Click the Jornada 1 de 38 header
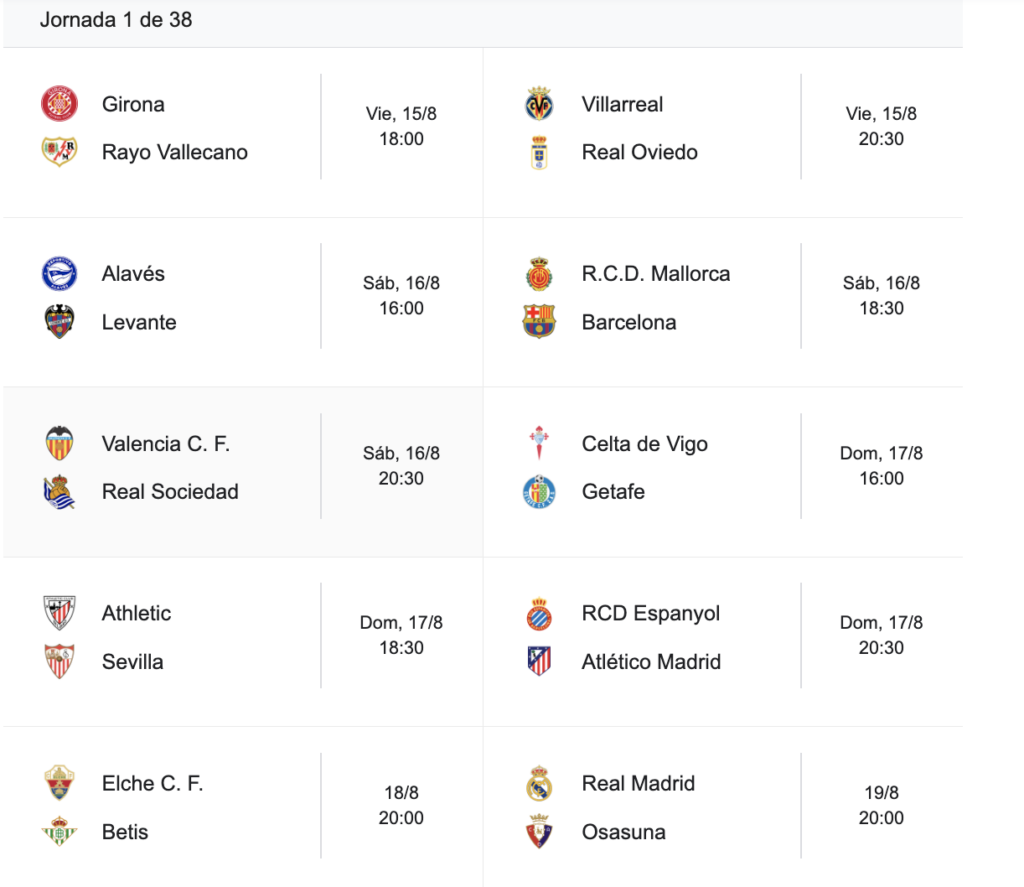This screenshot has height=887, width=1024. pos(116,20)
